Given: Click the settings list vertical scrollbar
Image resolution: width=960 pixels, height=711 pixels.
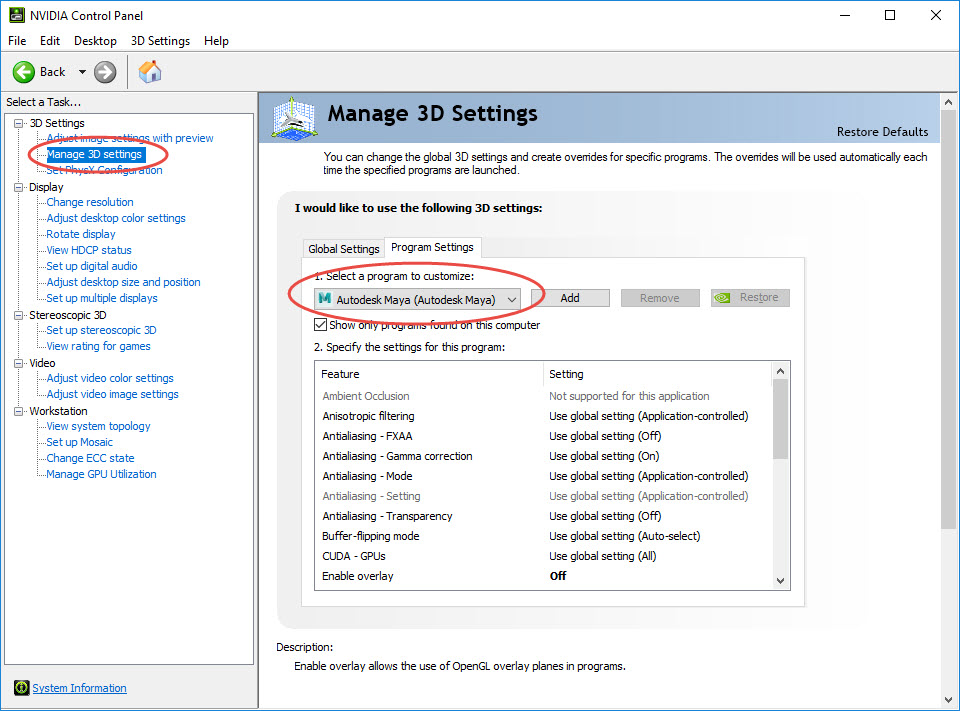Looking at the screenshot, I should pos(781,420).
